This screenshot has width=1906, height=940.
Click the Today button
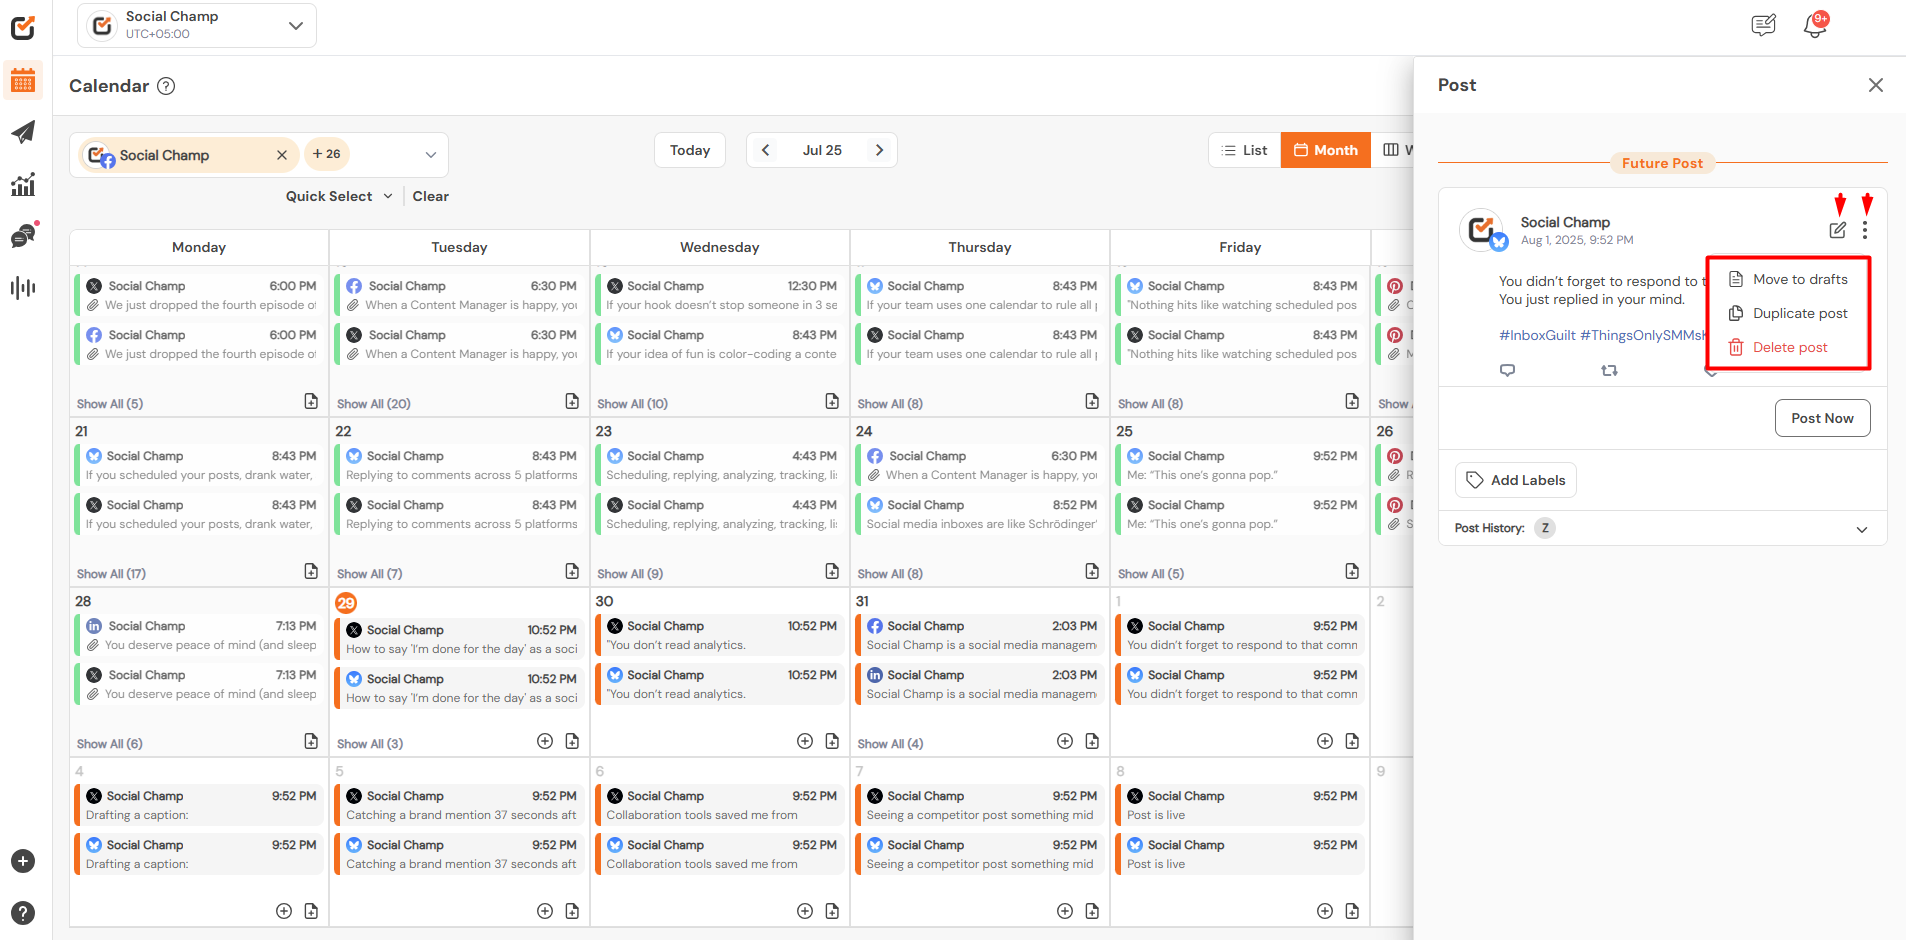(690, 150)
